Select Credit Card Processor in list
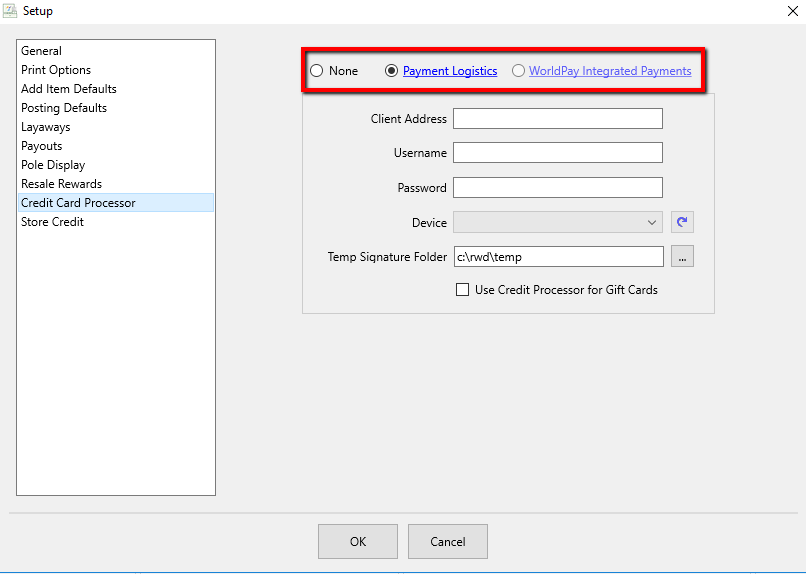 pyautogui.click(x=116, y=203)
